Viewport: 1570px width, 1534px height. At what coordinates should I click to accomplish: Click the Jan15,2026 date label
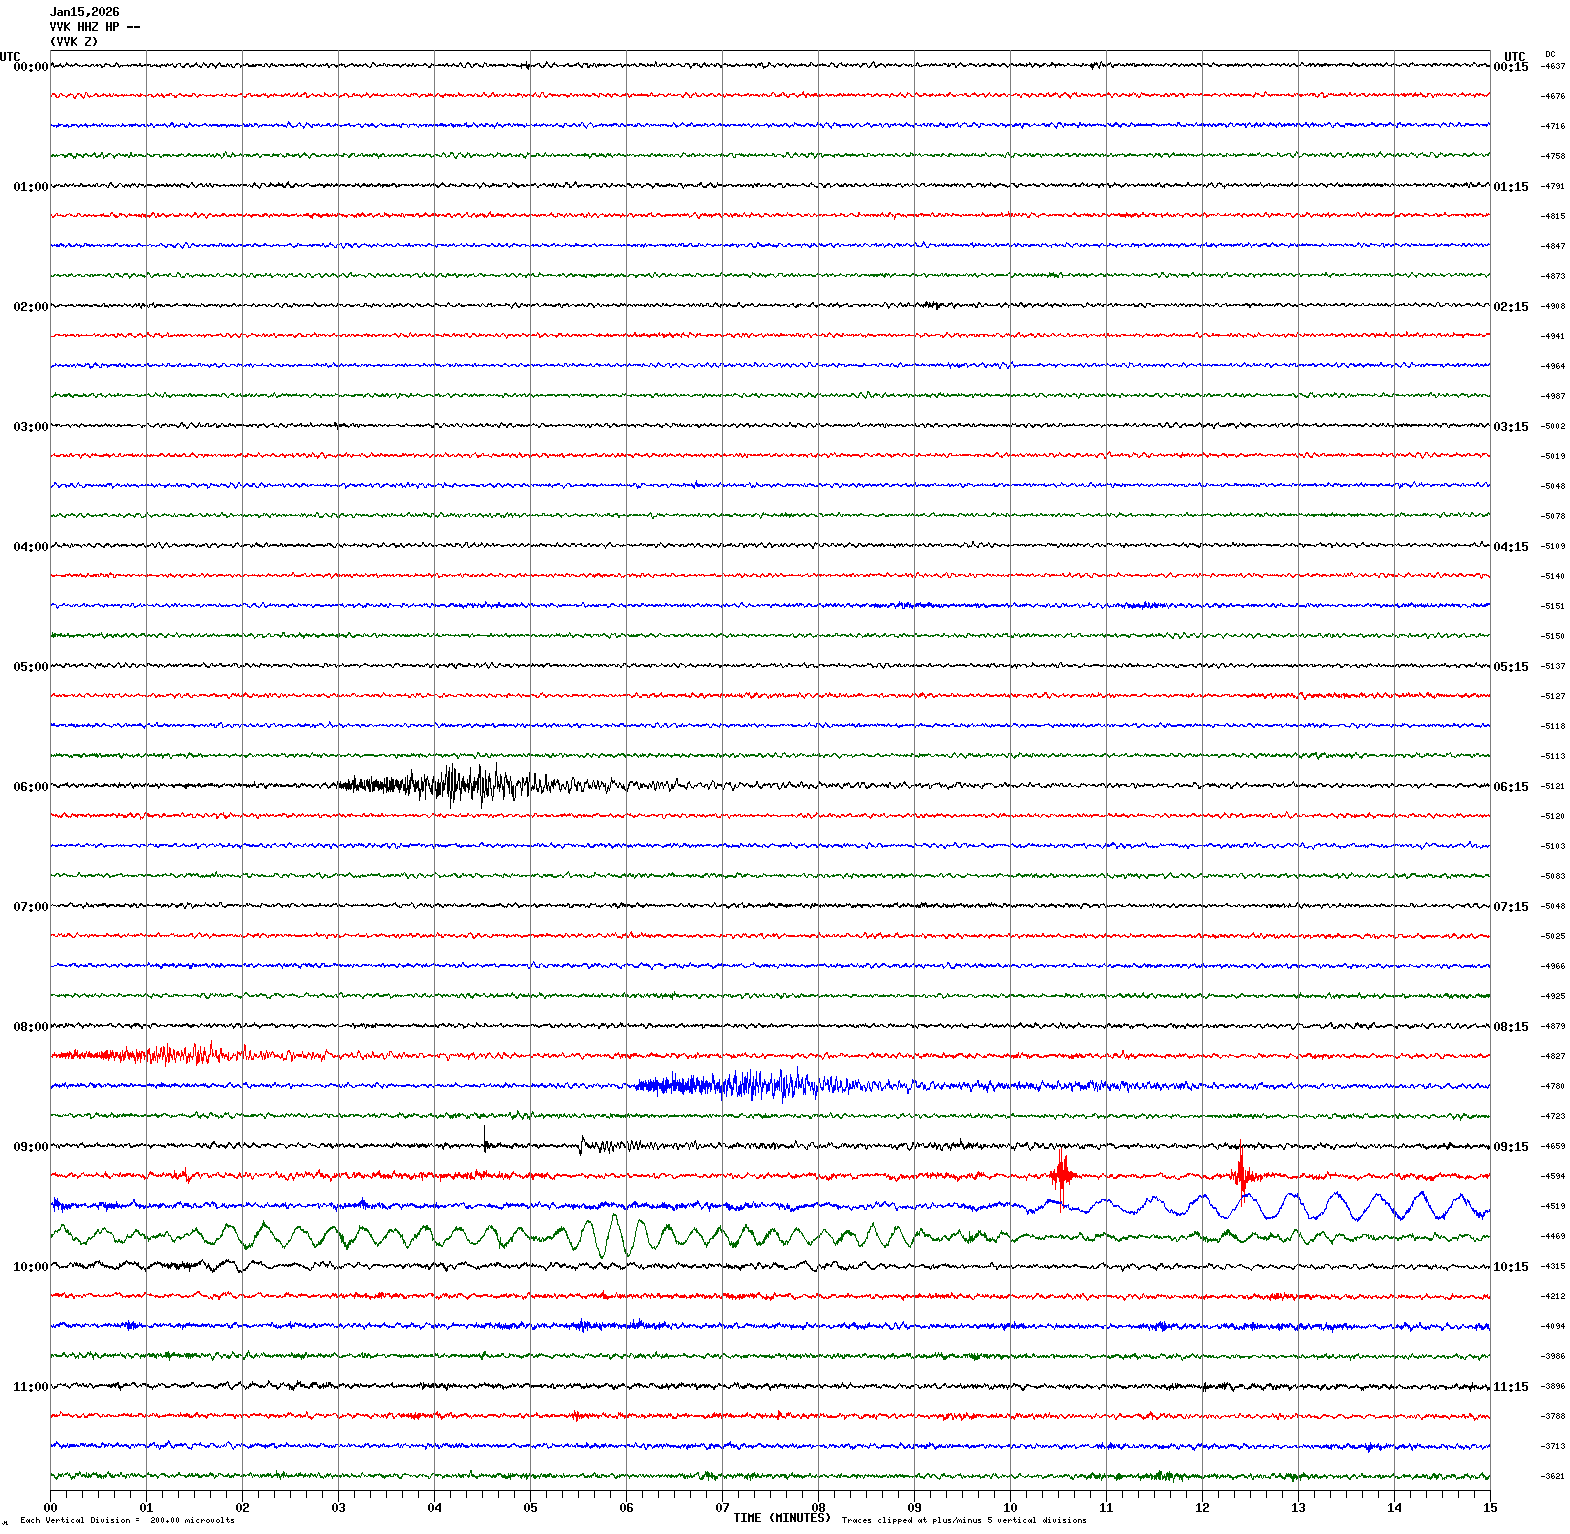click(84, 12)
